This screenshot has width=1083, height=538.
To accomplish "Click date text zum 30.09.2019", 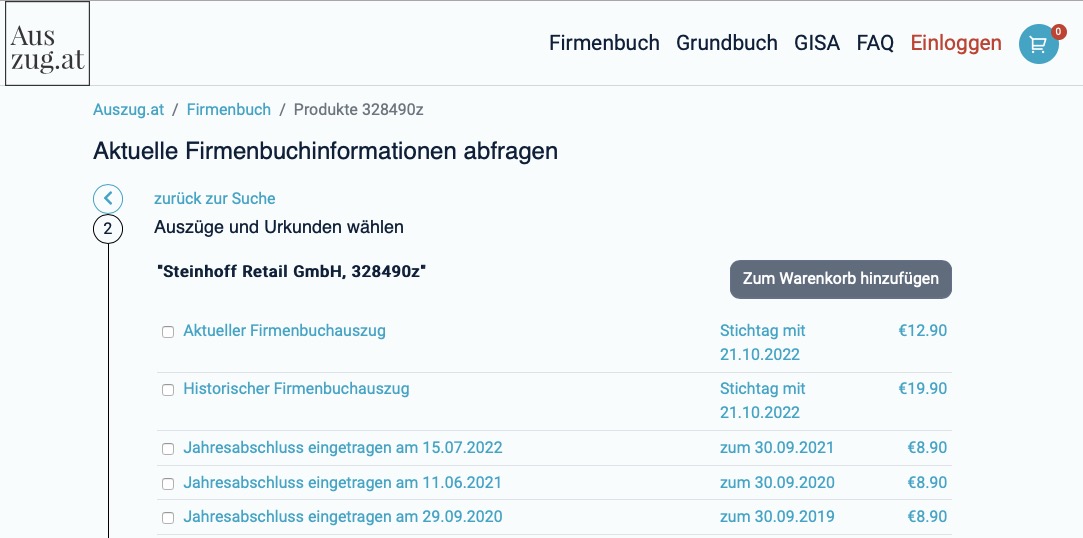I will 777,517.
